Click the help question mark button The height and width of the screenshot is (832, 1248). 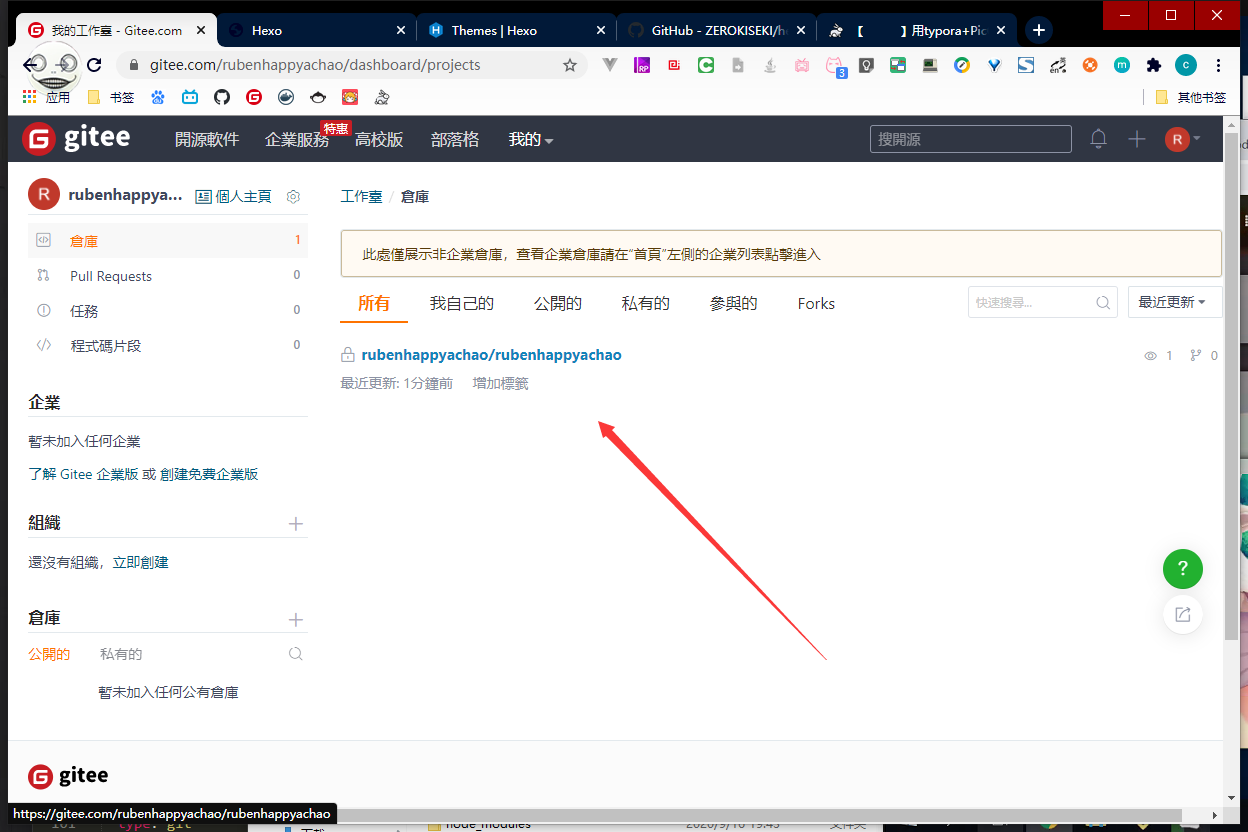click(1182, 568)
